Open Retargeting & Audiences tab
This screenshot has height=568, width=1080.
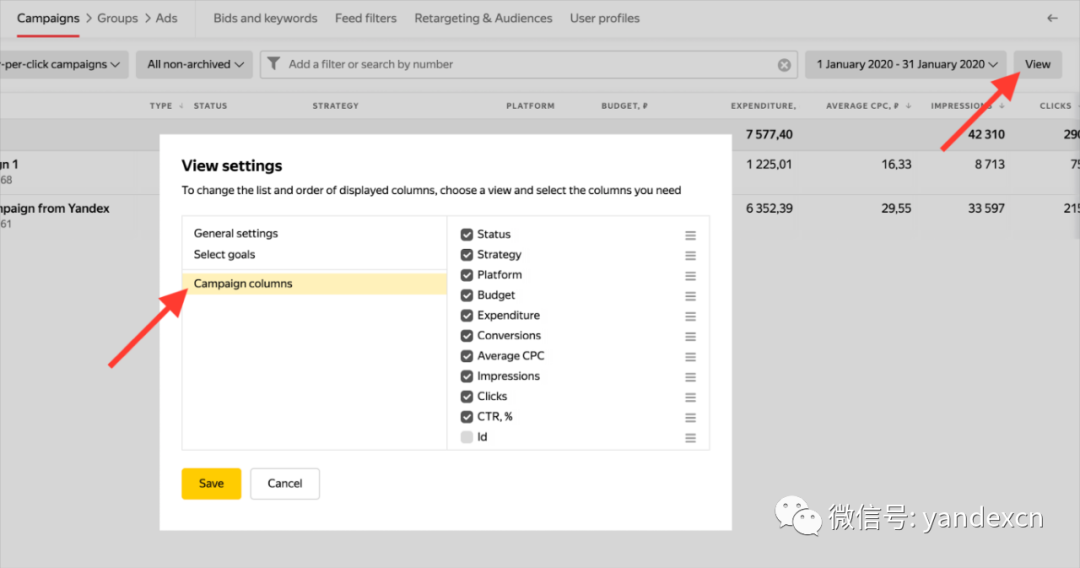pyautogui.click(x=483, y=18)
